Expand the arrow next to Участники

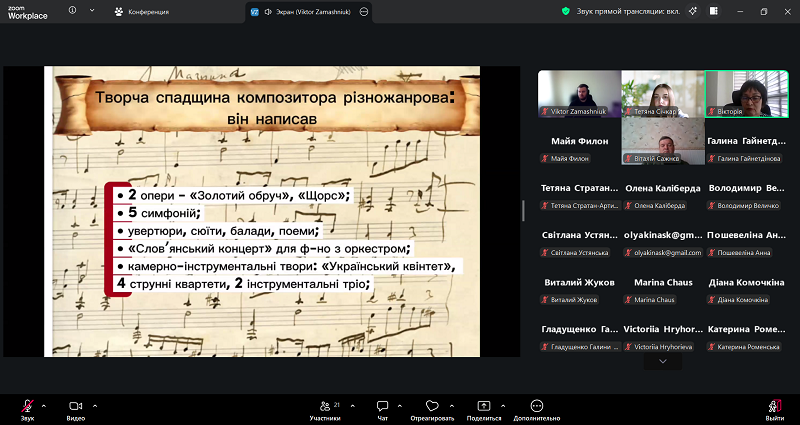click(x=347, y=404)
